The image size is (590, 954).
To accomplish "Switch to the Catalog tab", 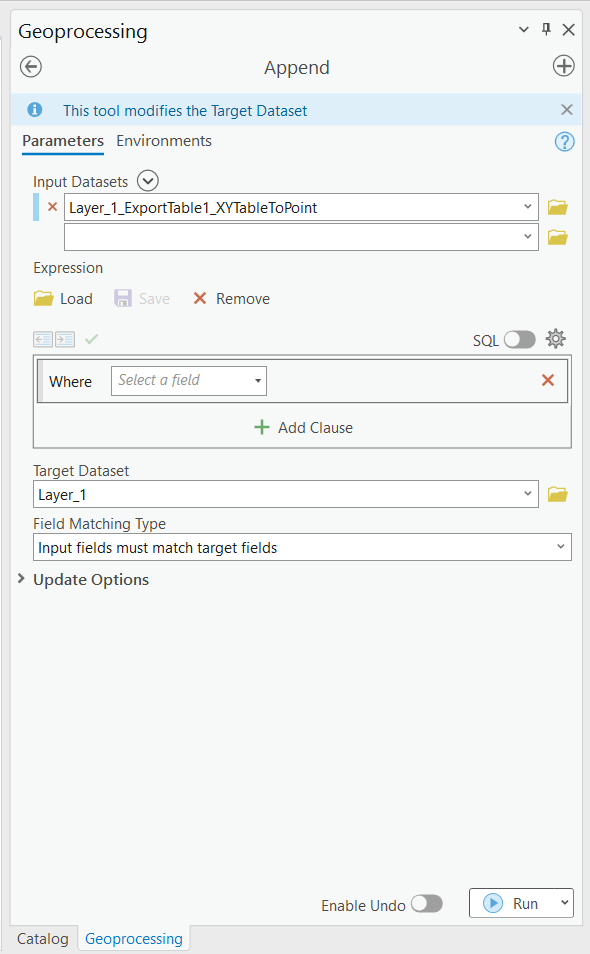I will coord(42,939).
